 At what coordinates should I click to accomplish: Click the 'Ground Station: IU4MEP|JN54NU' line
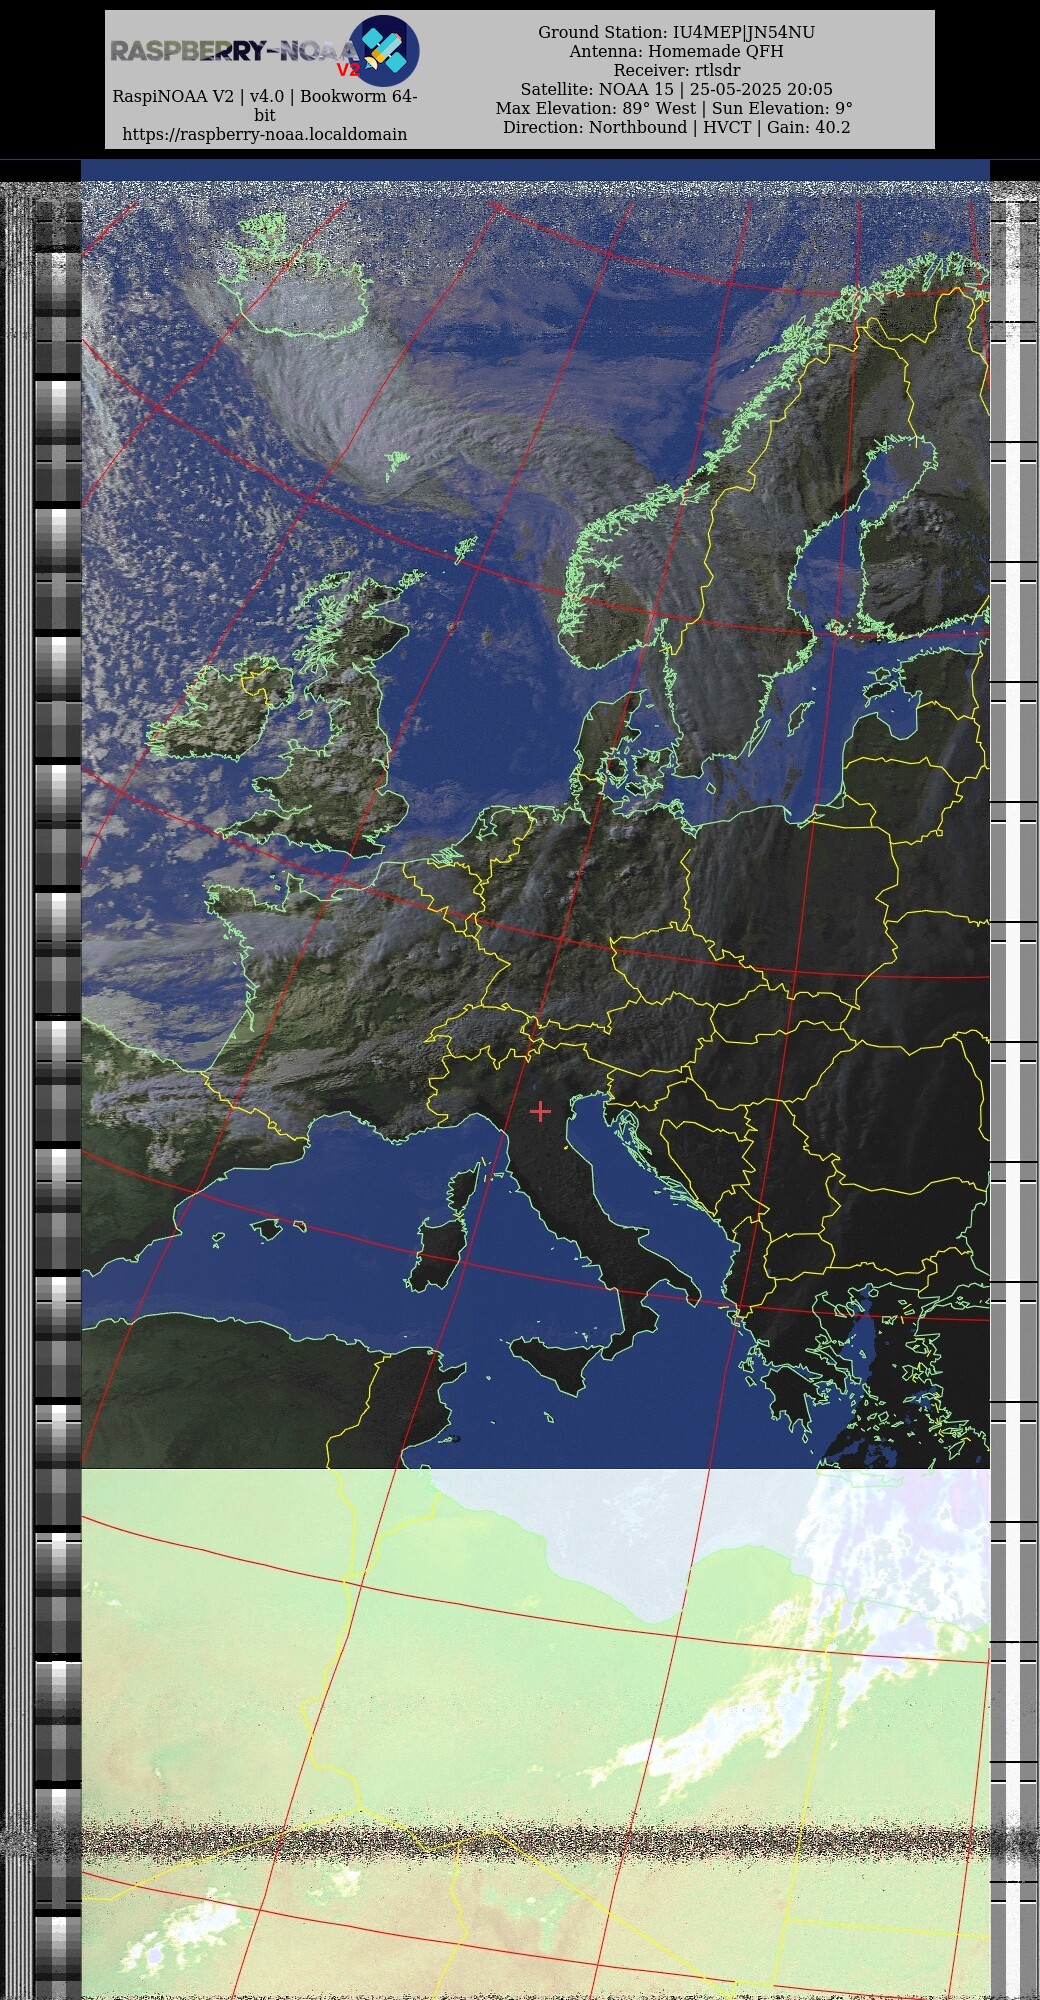coord(676,32)
